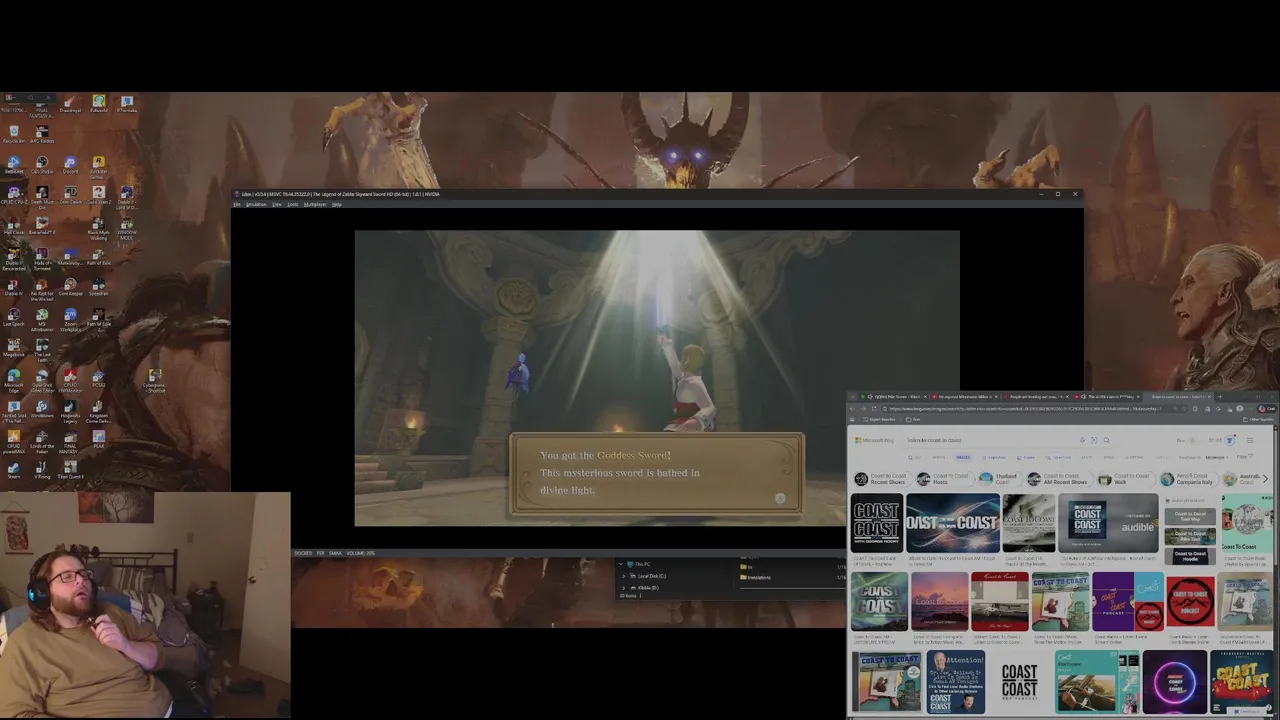Select the PEAK desktop icon
This screenshot has height=720, width=1280.
click(99, 440)
